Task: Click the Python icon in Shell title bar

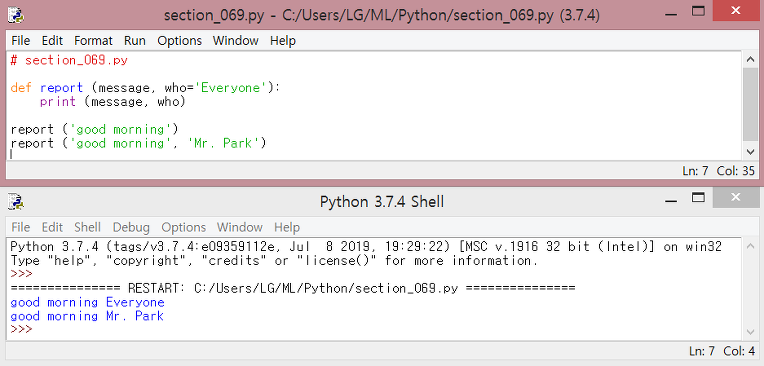Action: pyautogui.click(x=16, y=201)
